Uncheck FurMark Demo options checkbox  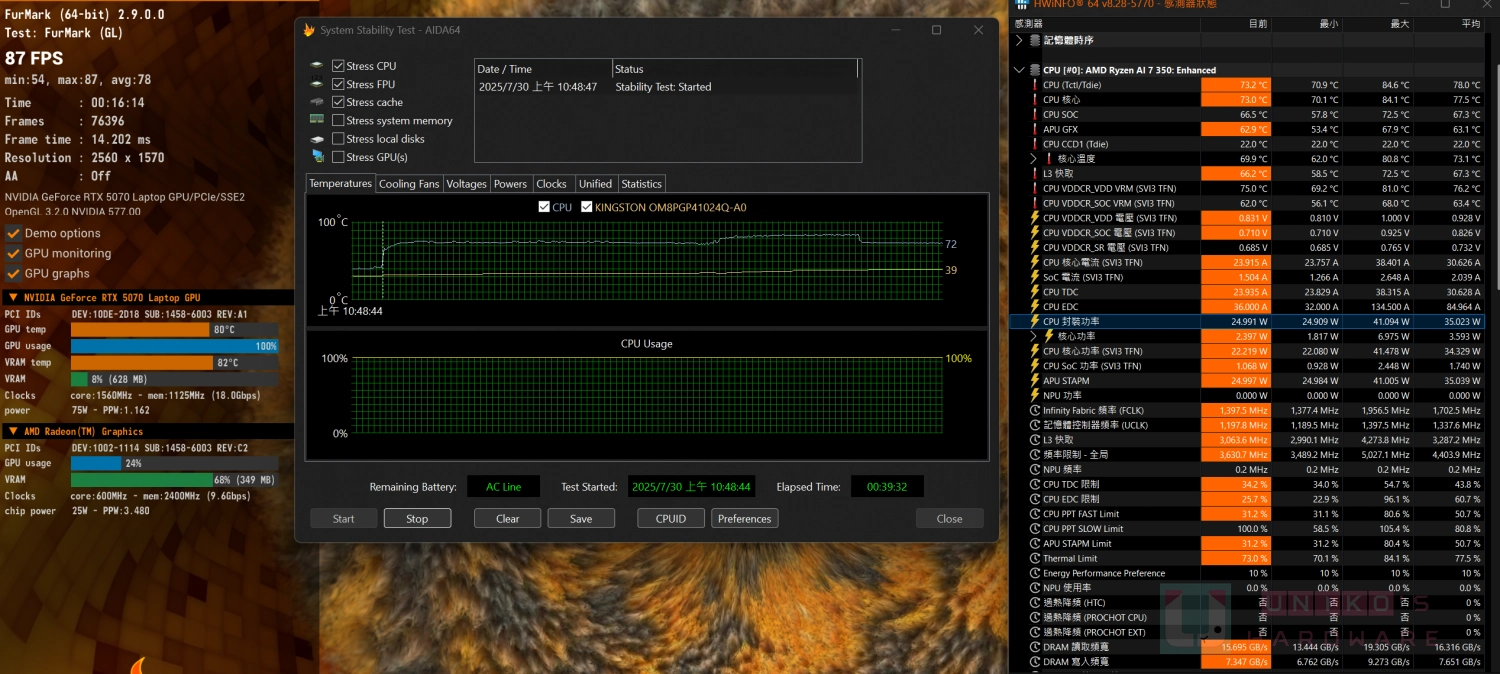point(13,233)
